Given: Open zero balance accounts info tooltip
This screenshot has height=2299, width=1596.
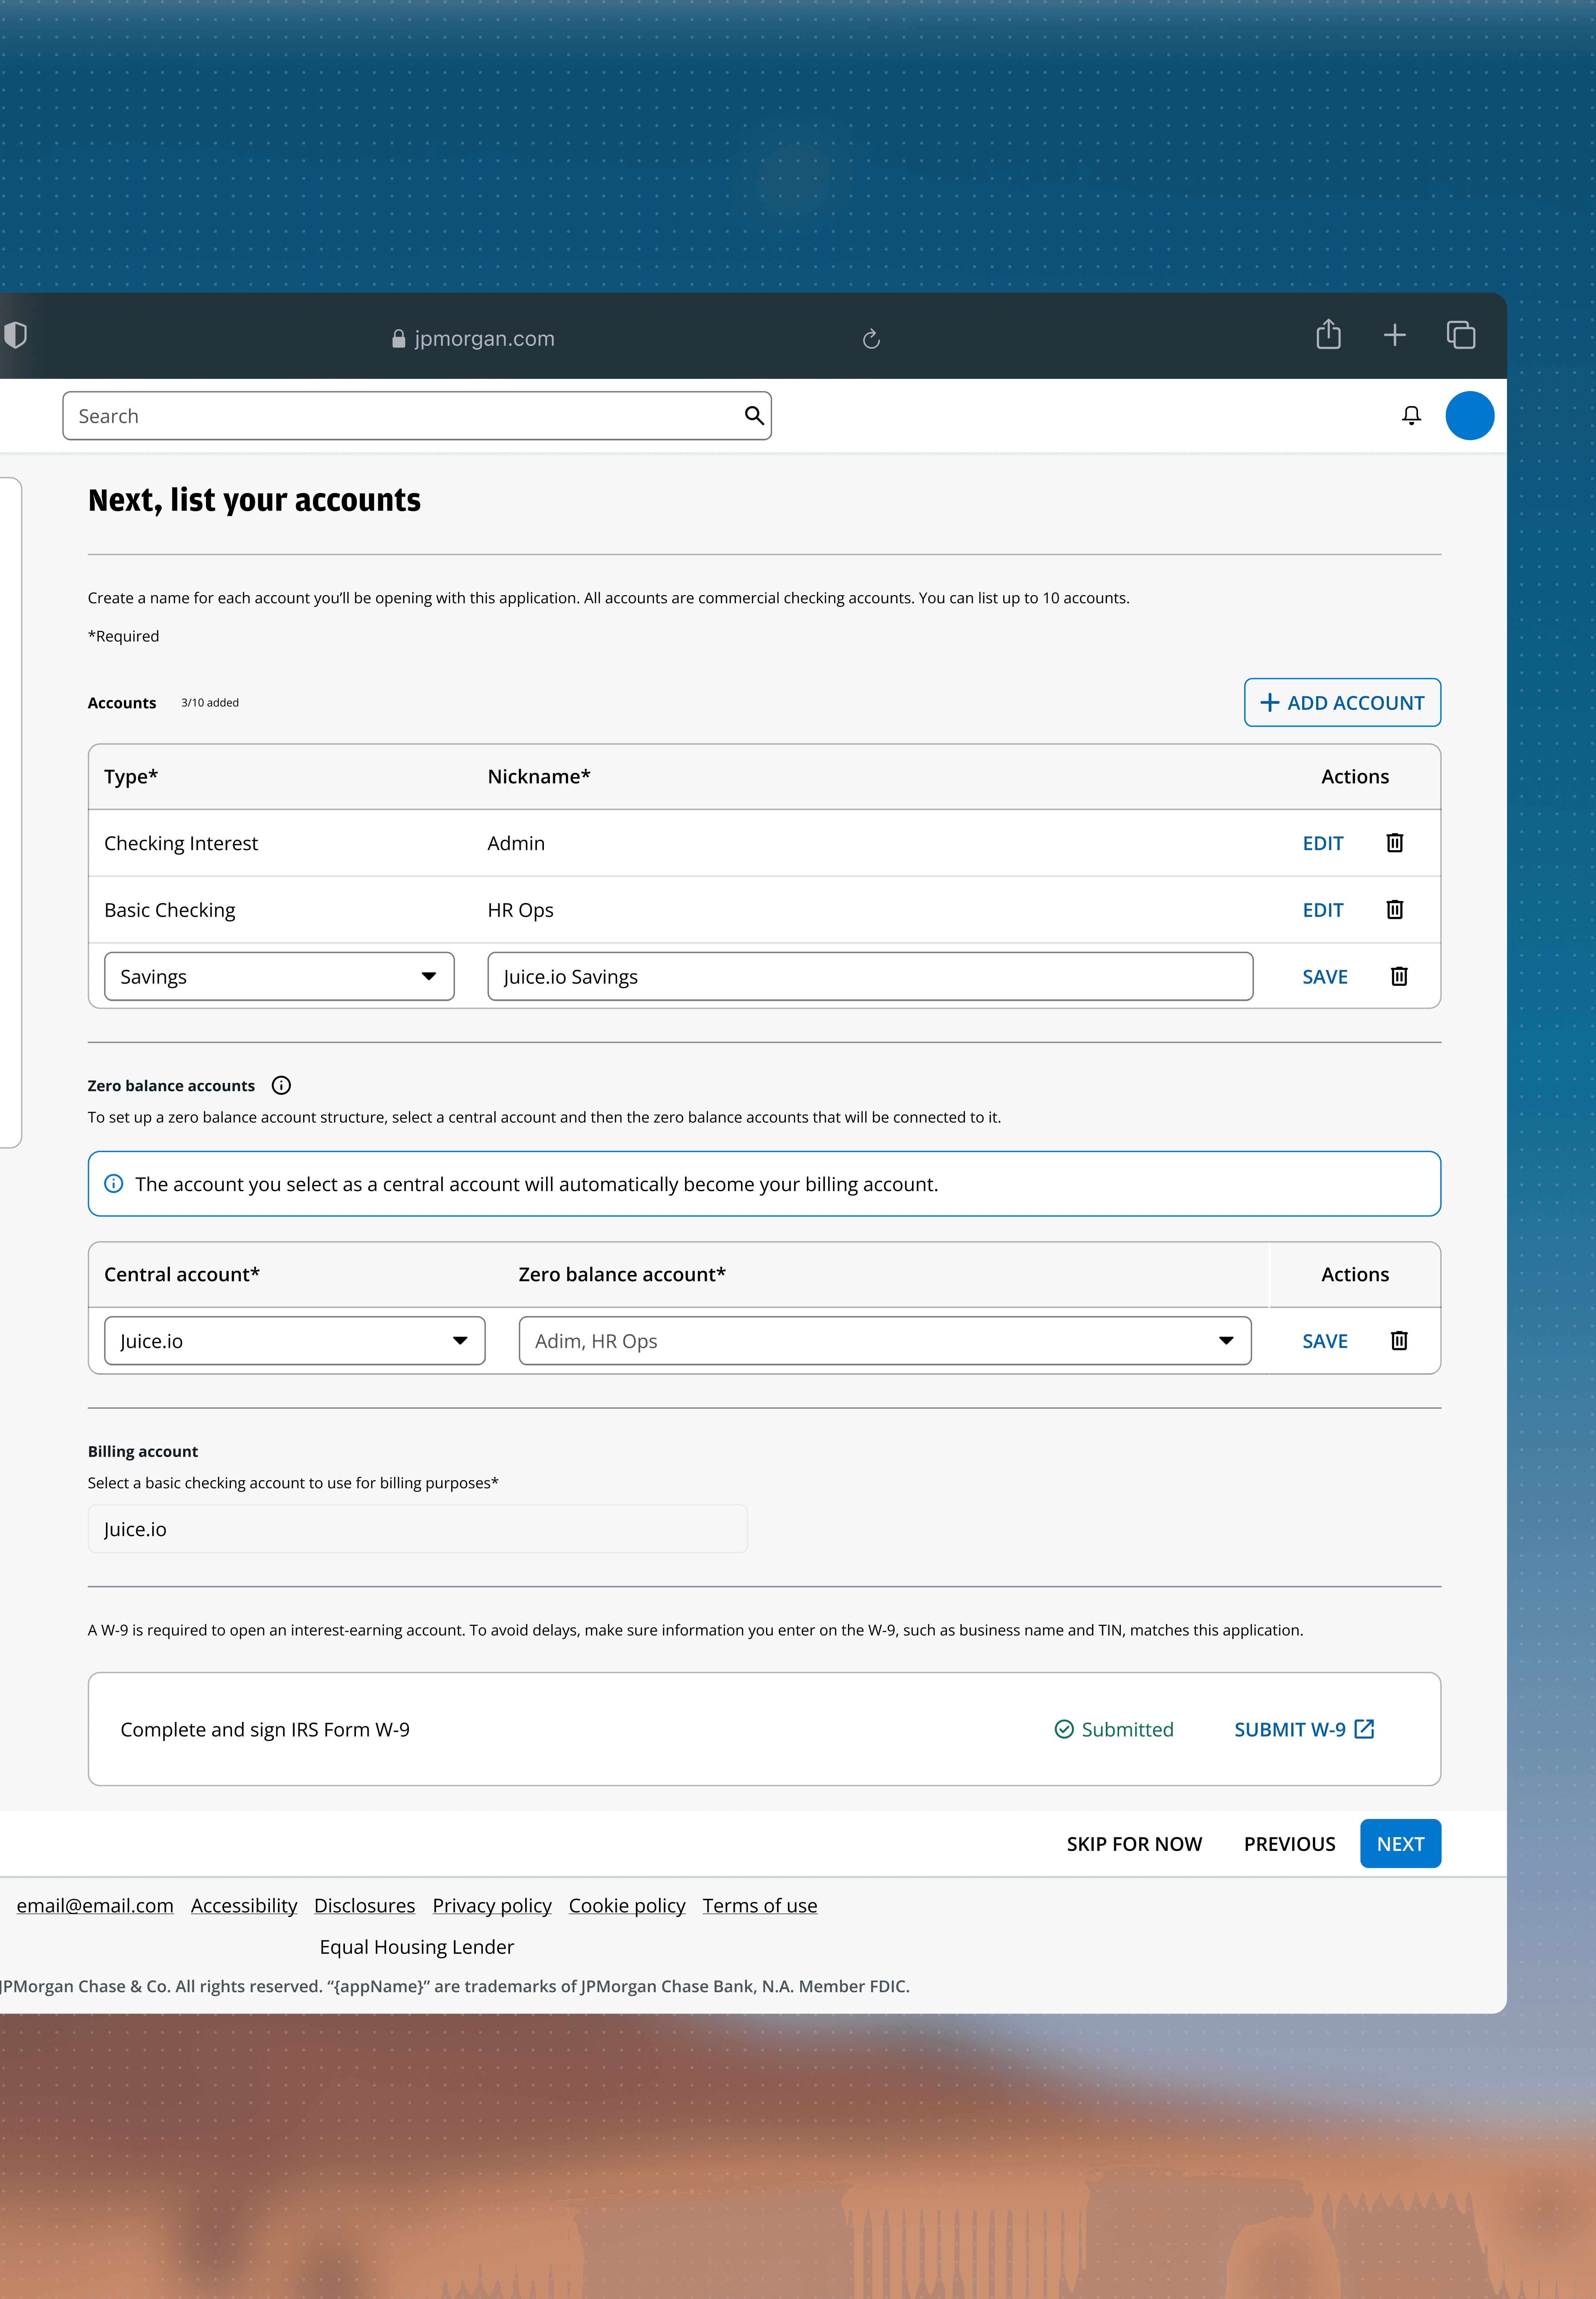Looking at the screenshot, I should click(x=281, y=1085).
